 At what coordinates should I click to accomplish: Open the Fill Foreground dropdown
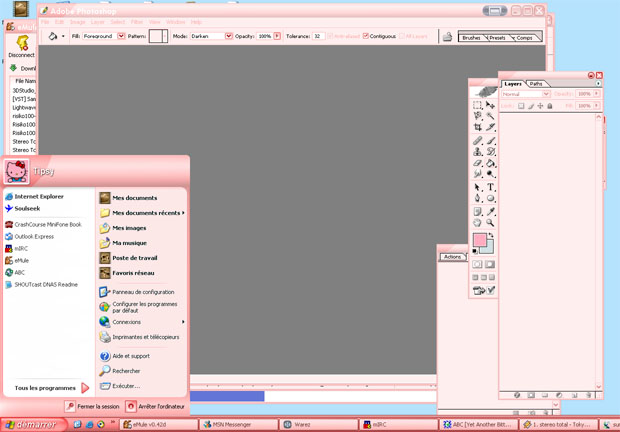[121, 36]
